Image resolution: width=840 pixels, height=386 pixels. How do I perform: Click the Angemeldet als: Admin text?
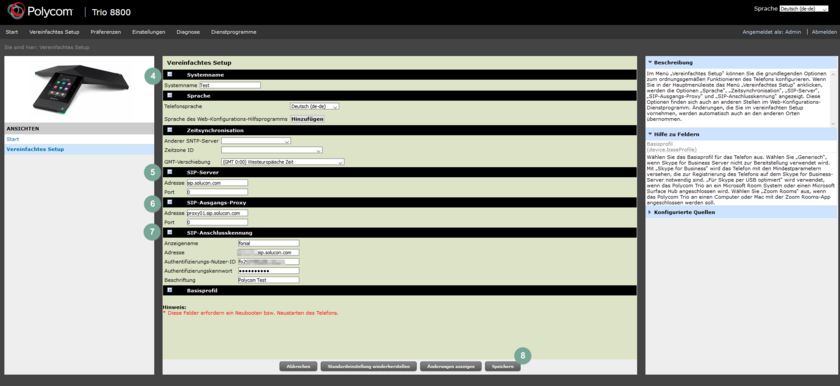point(771,32)
